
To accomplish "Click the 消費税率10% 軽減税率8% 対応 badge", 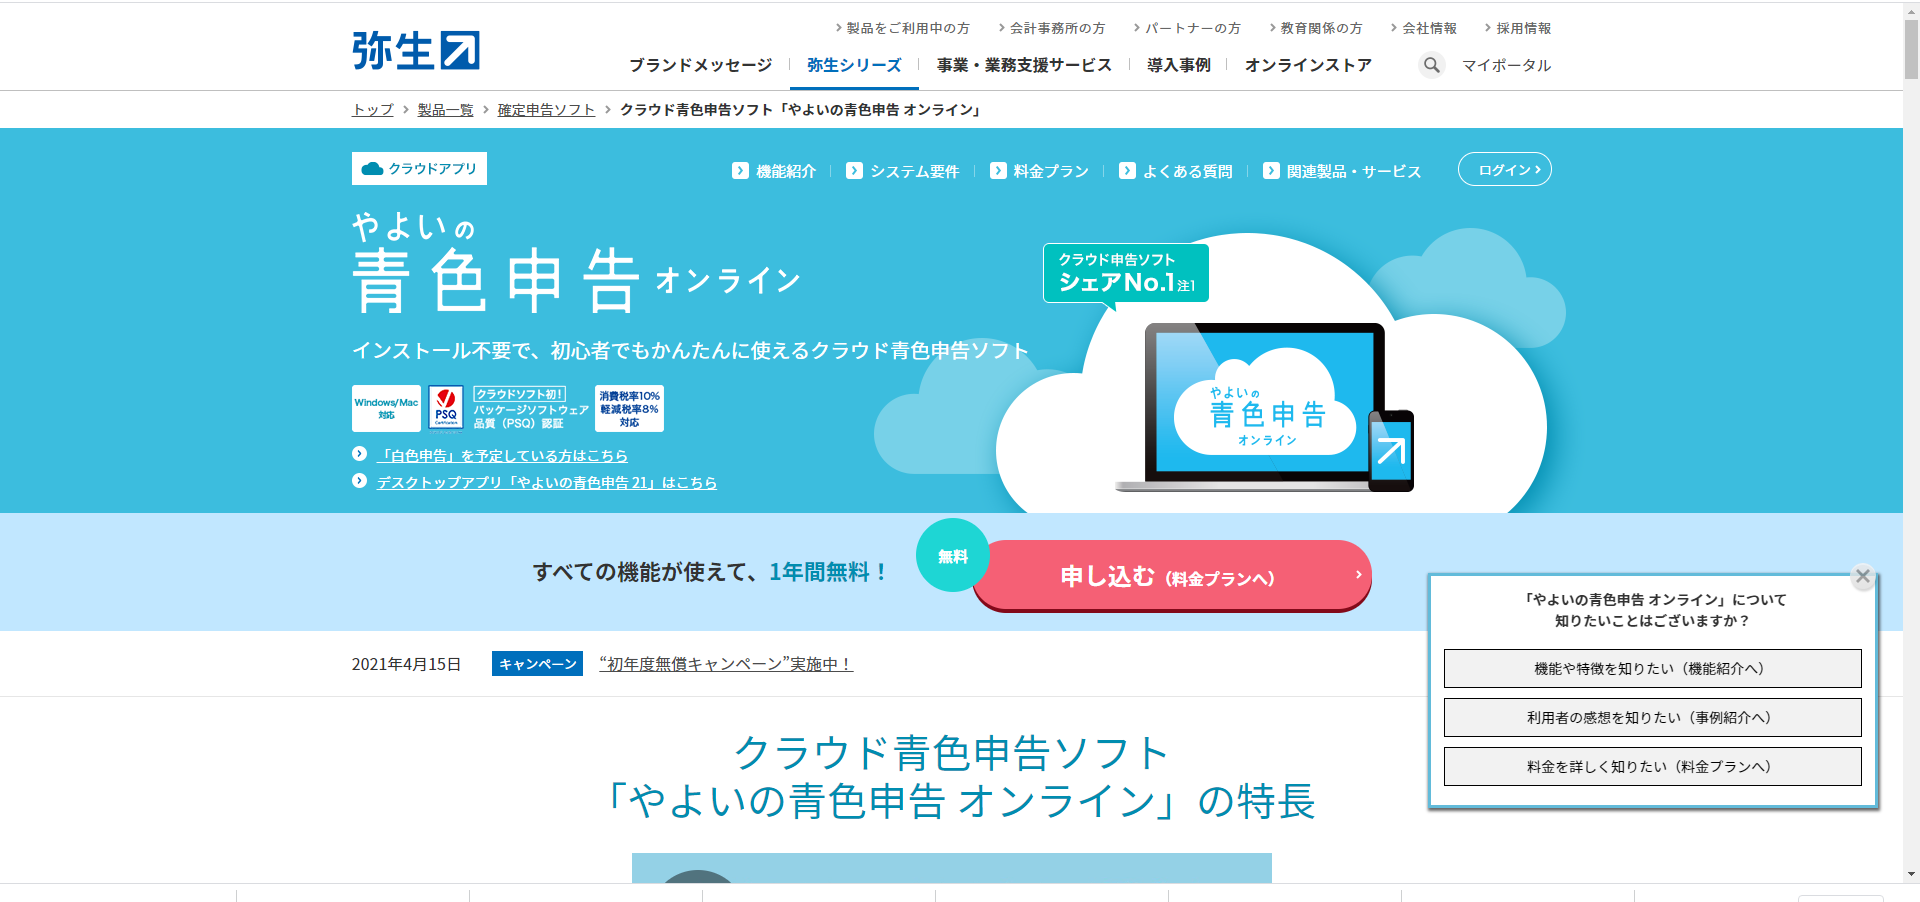I will 628,408.
